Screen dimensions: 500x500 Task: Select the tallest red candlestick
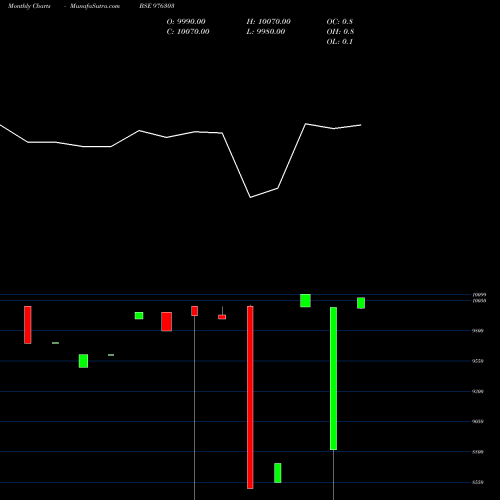250,397
